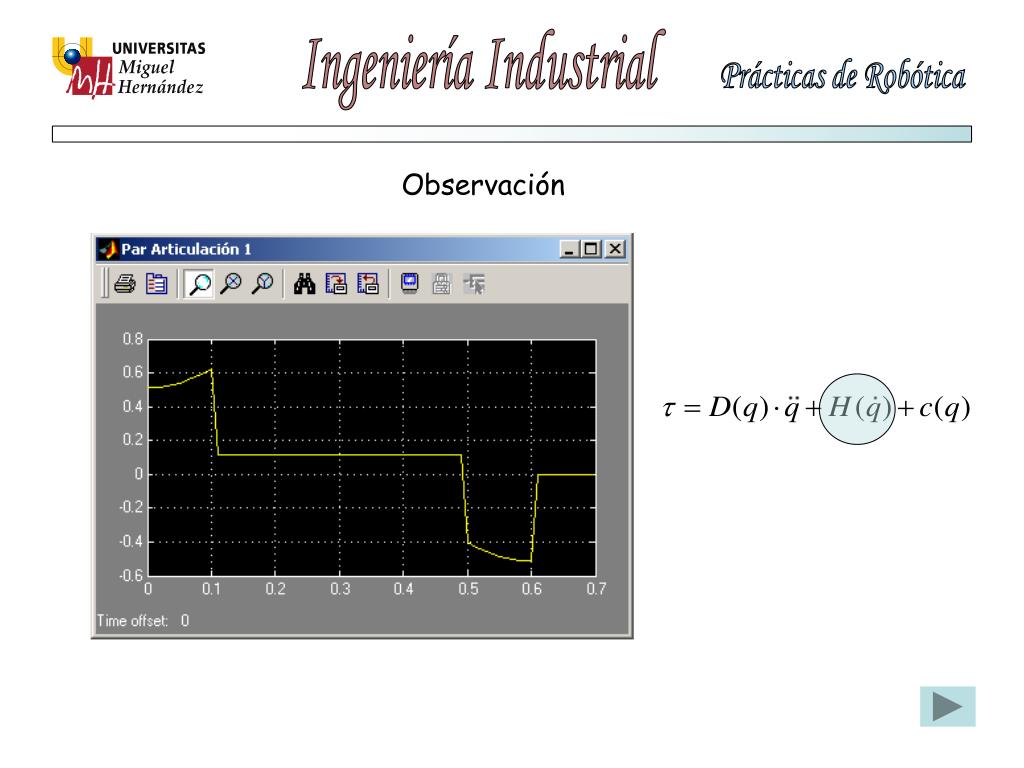
Task: Select the Zoom X-axis magnifier tool
Action: tap(231, 284)
